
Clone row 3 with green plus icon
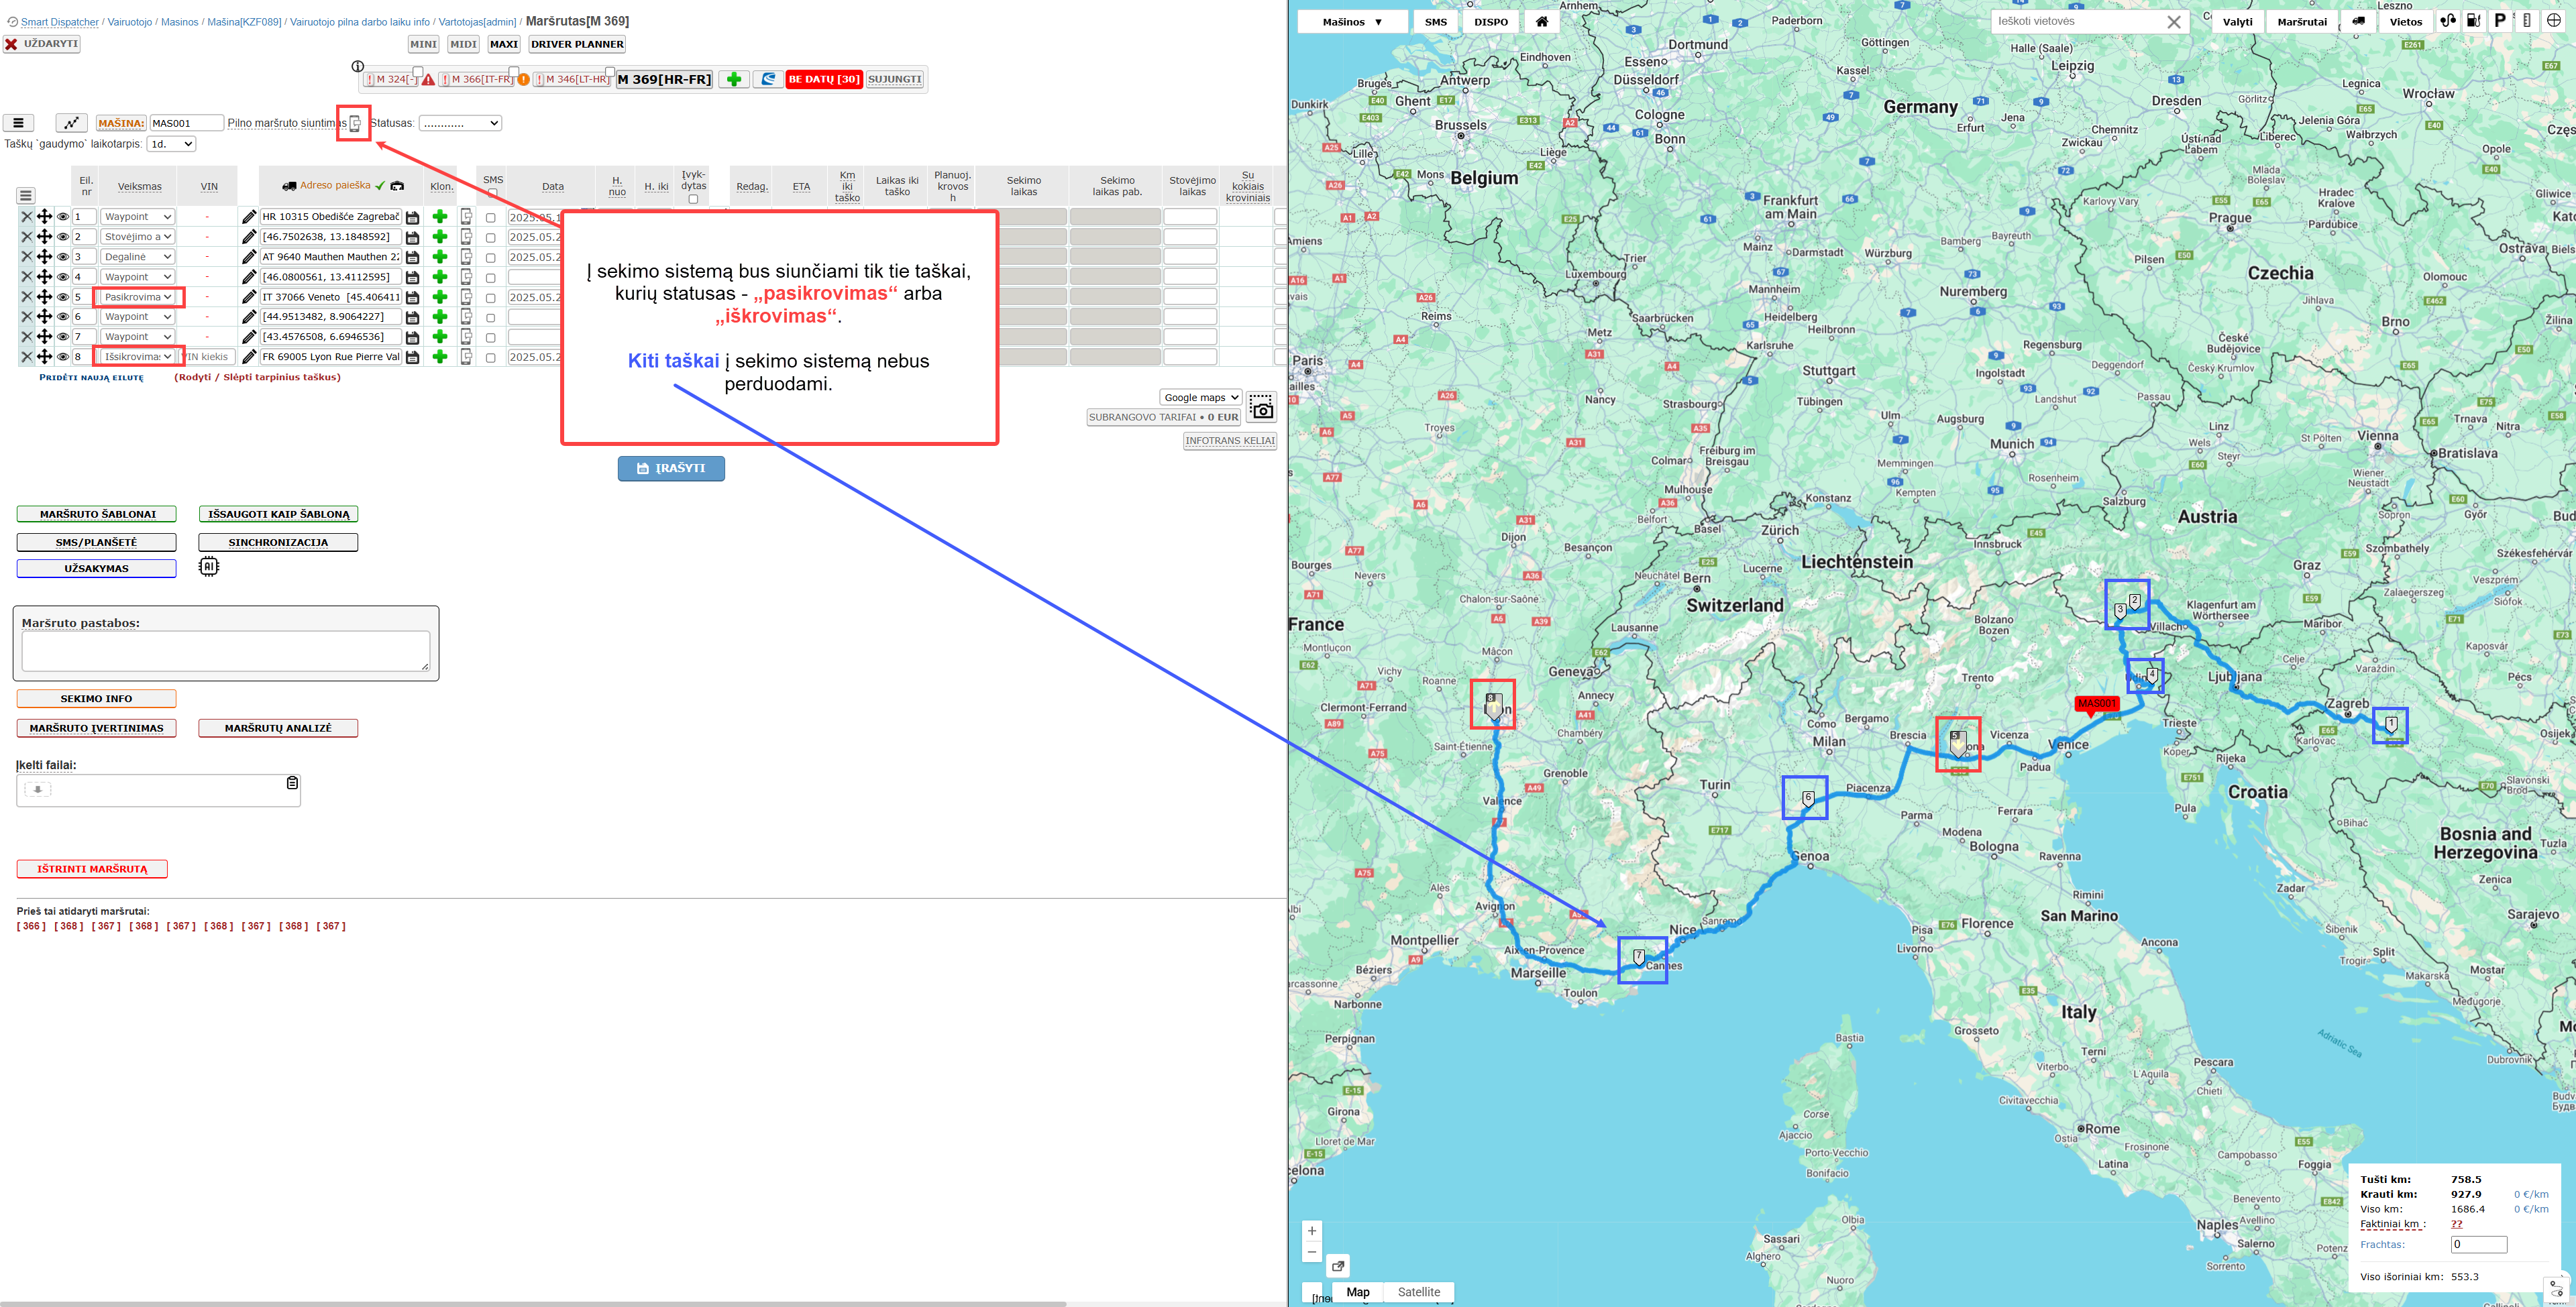439,257
